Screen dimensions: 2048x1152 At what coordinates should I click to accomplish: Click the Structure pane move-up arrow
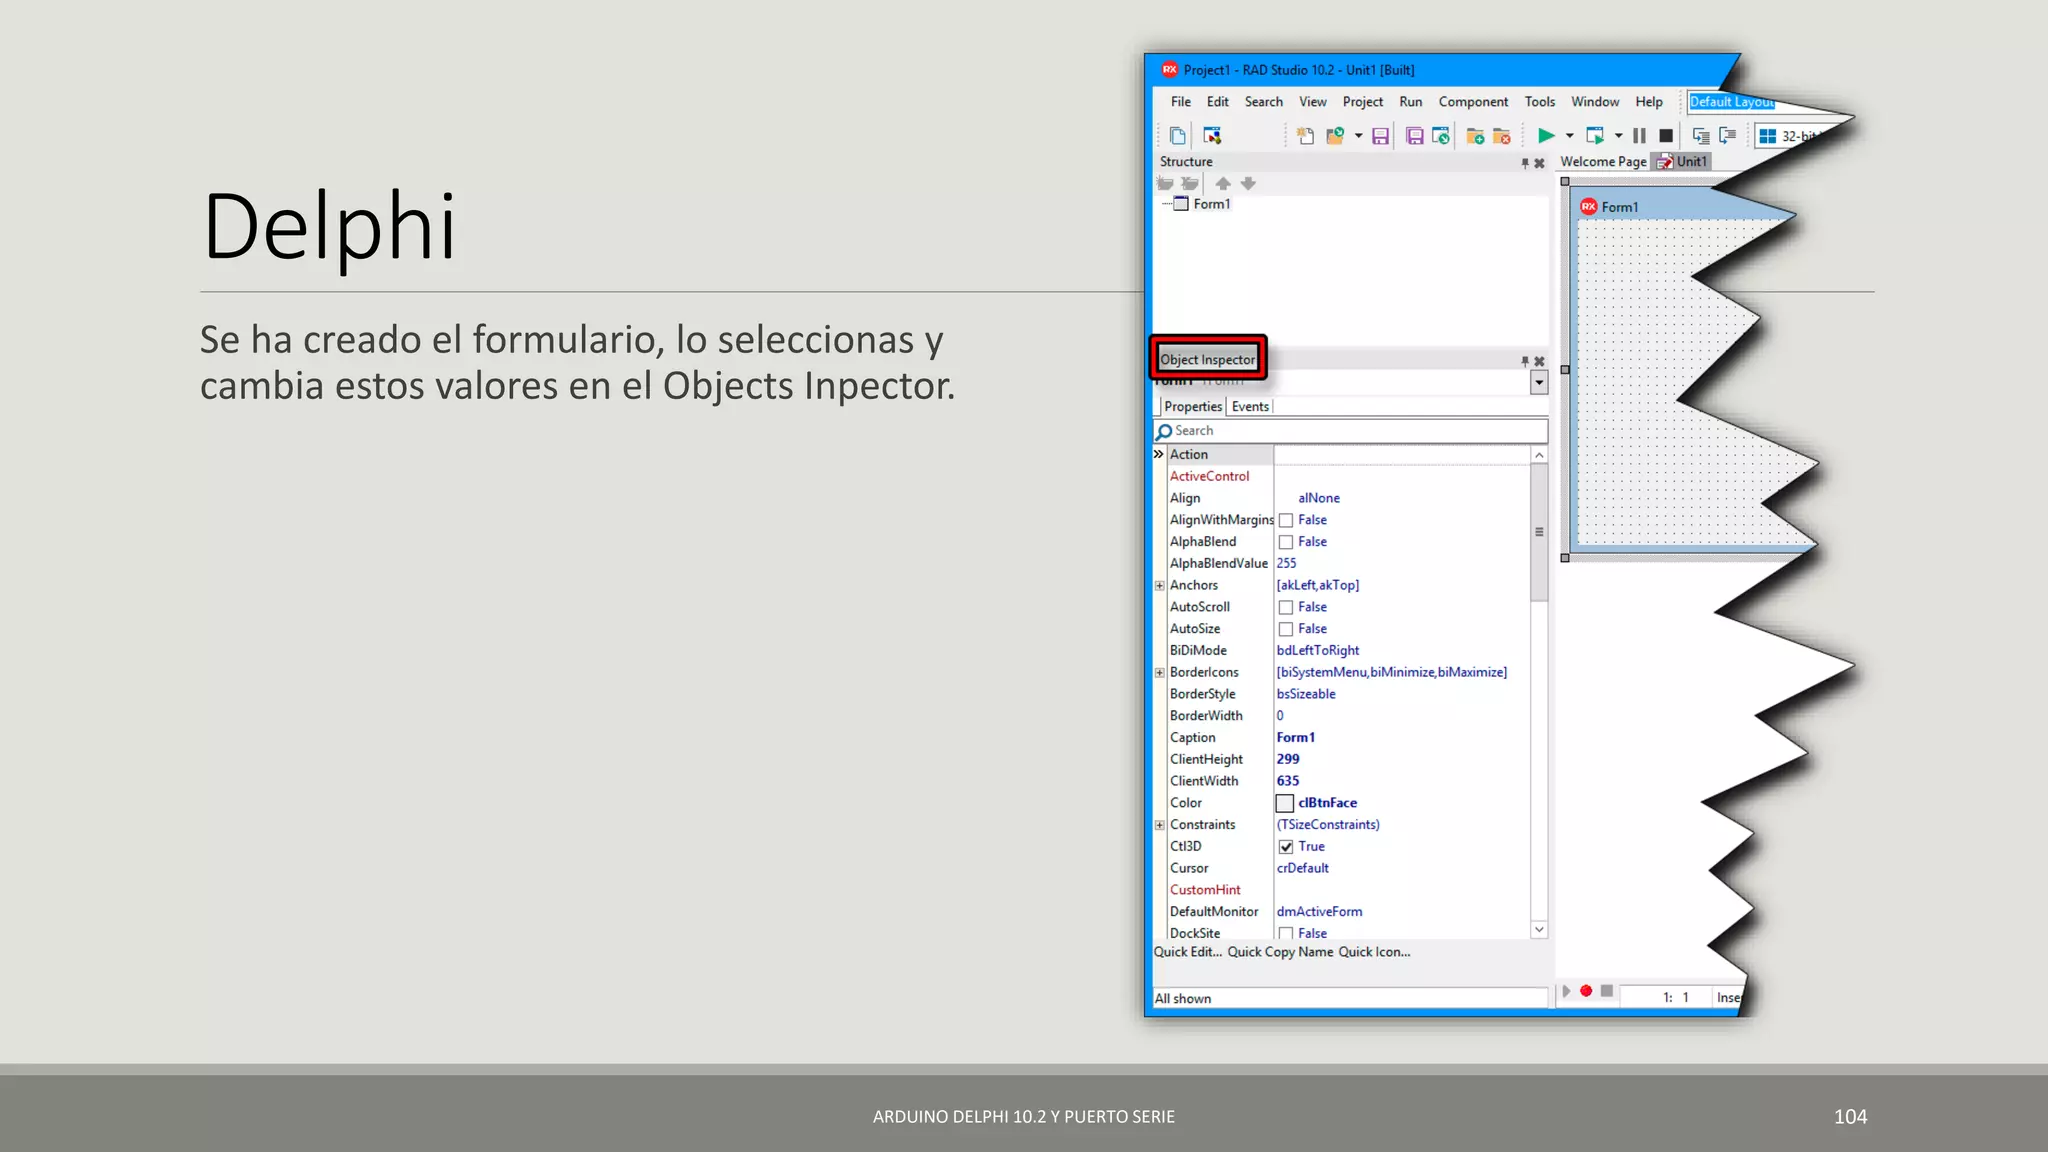[1222, 183]
